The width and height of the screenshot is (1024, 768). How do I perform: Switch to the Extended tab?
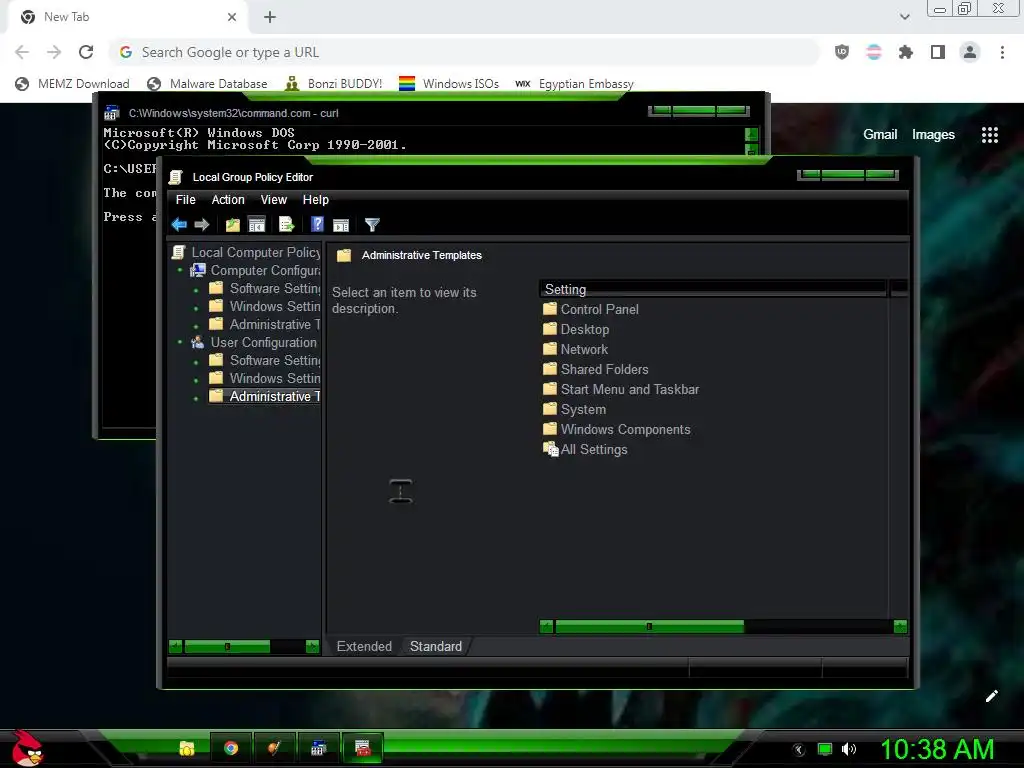[x=364, y=646]
